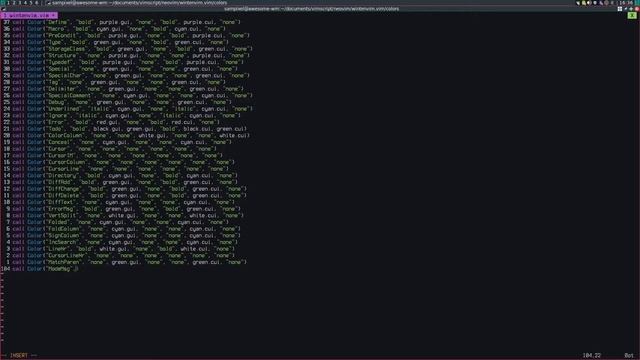
Task: Open the terminal entry in the top tasklist
Action: coord(137,2)
